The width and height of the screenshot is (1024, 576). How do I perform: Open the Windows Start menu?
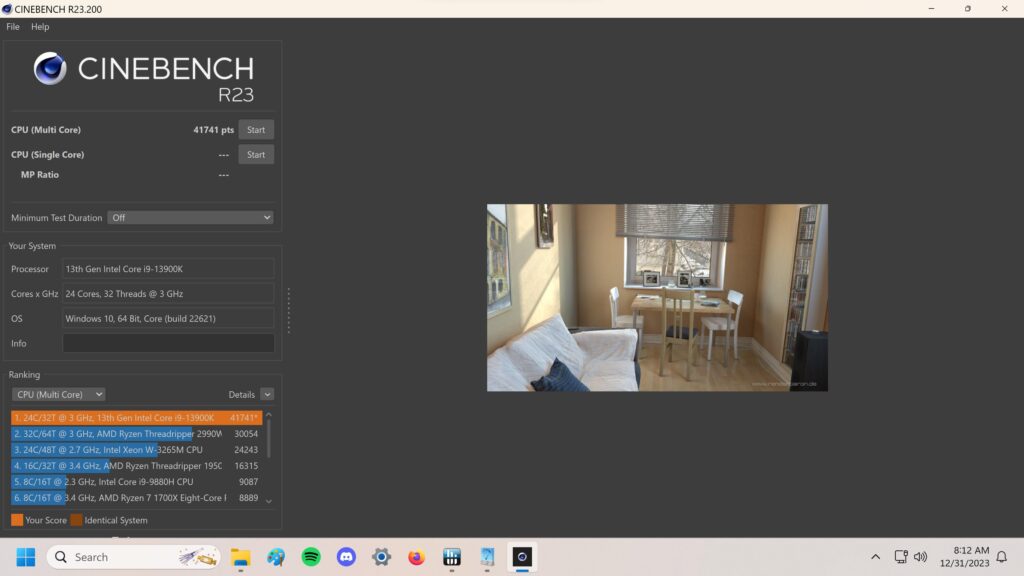25,557
